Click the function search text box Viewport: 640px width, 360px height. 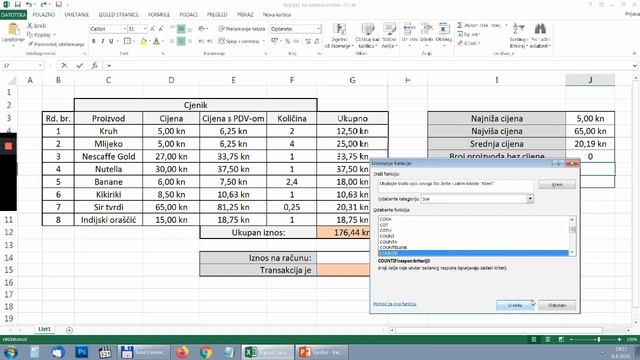tap(456, 186)
